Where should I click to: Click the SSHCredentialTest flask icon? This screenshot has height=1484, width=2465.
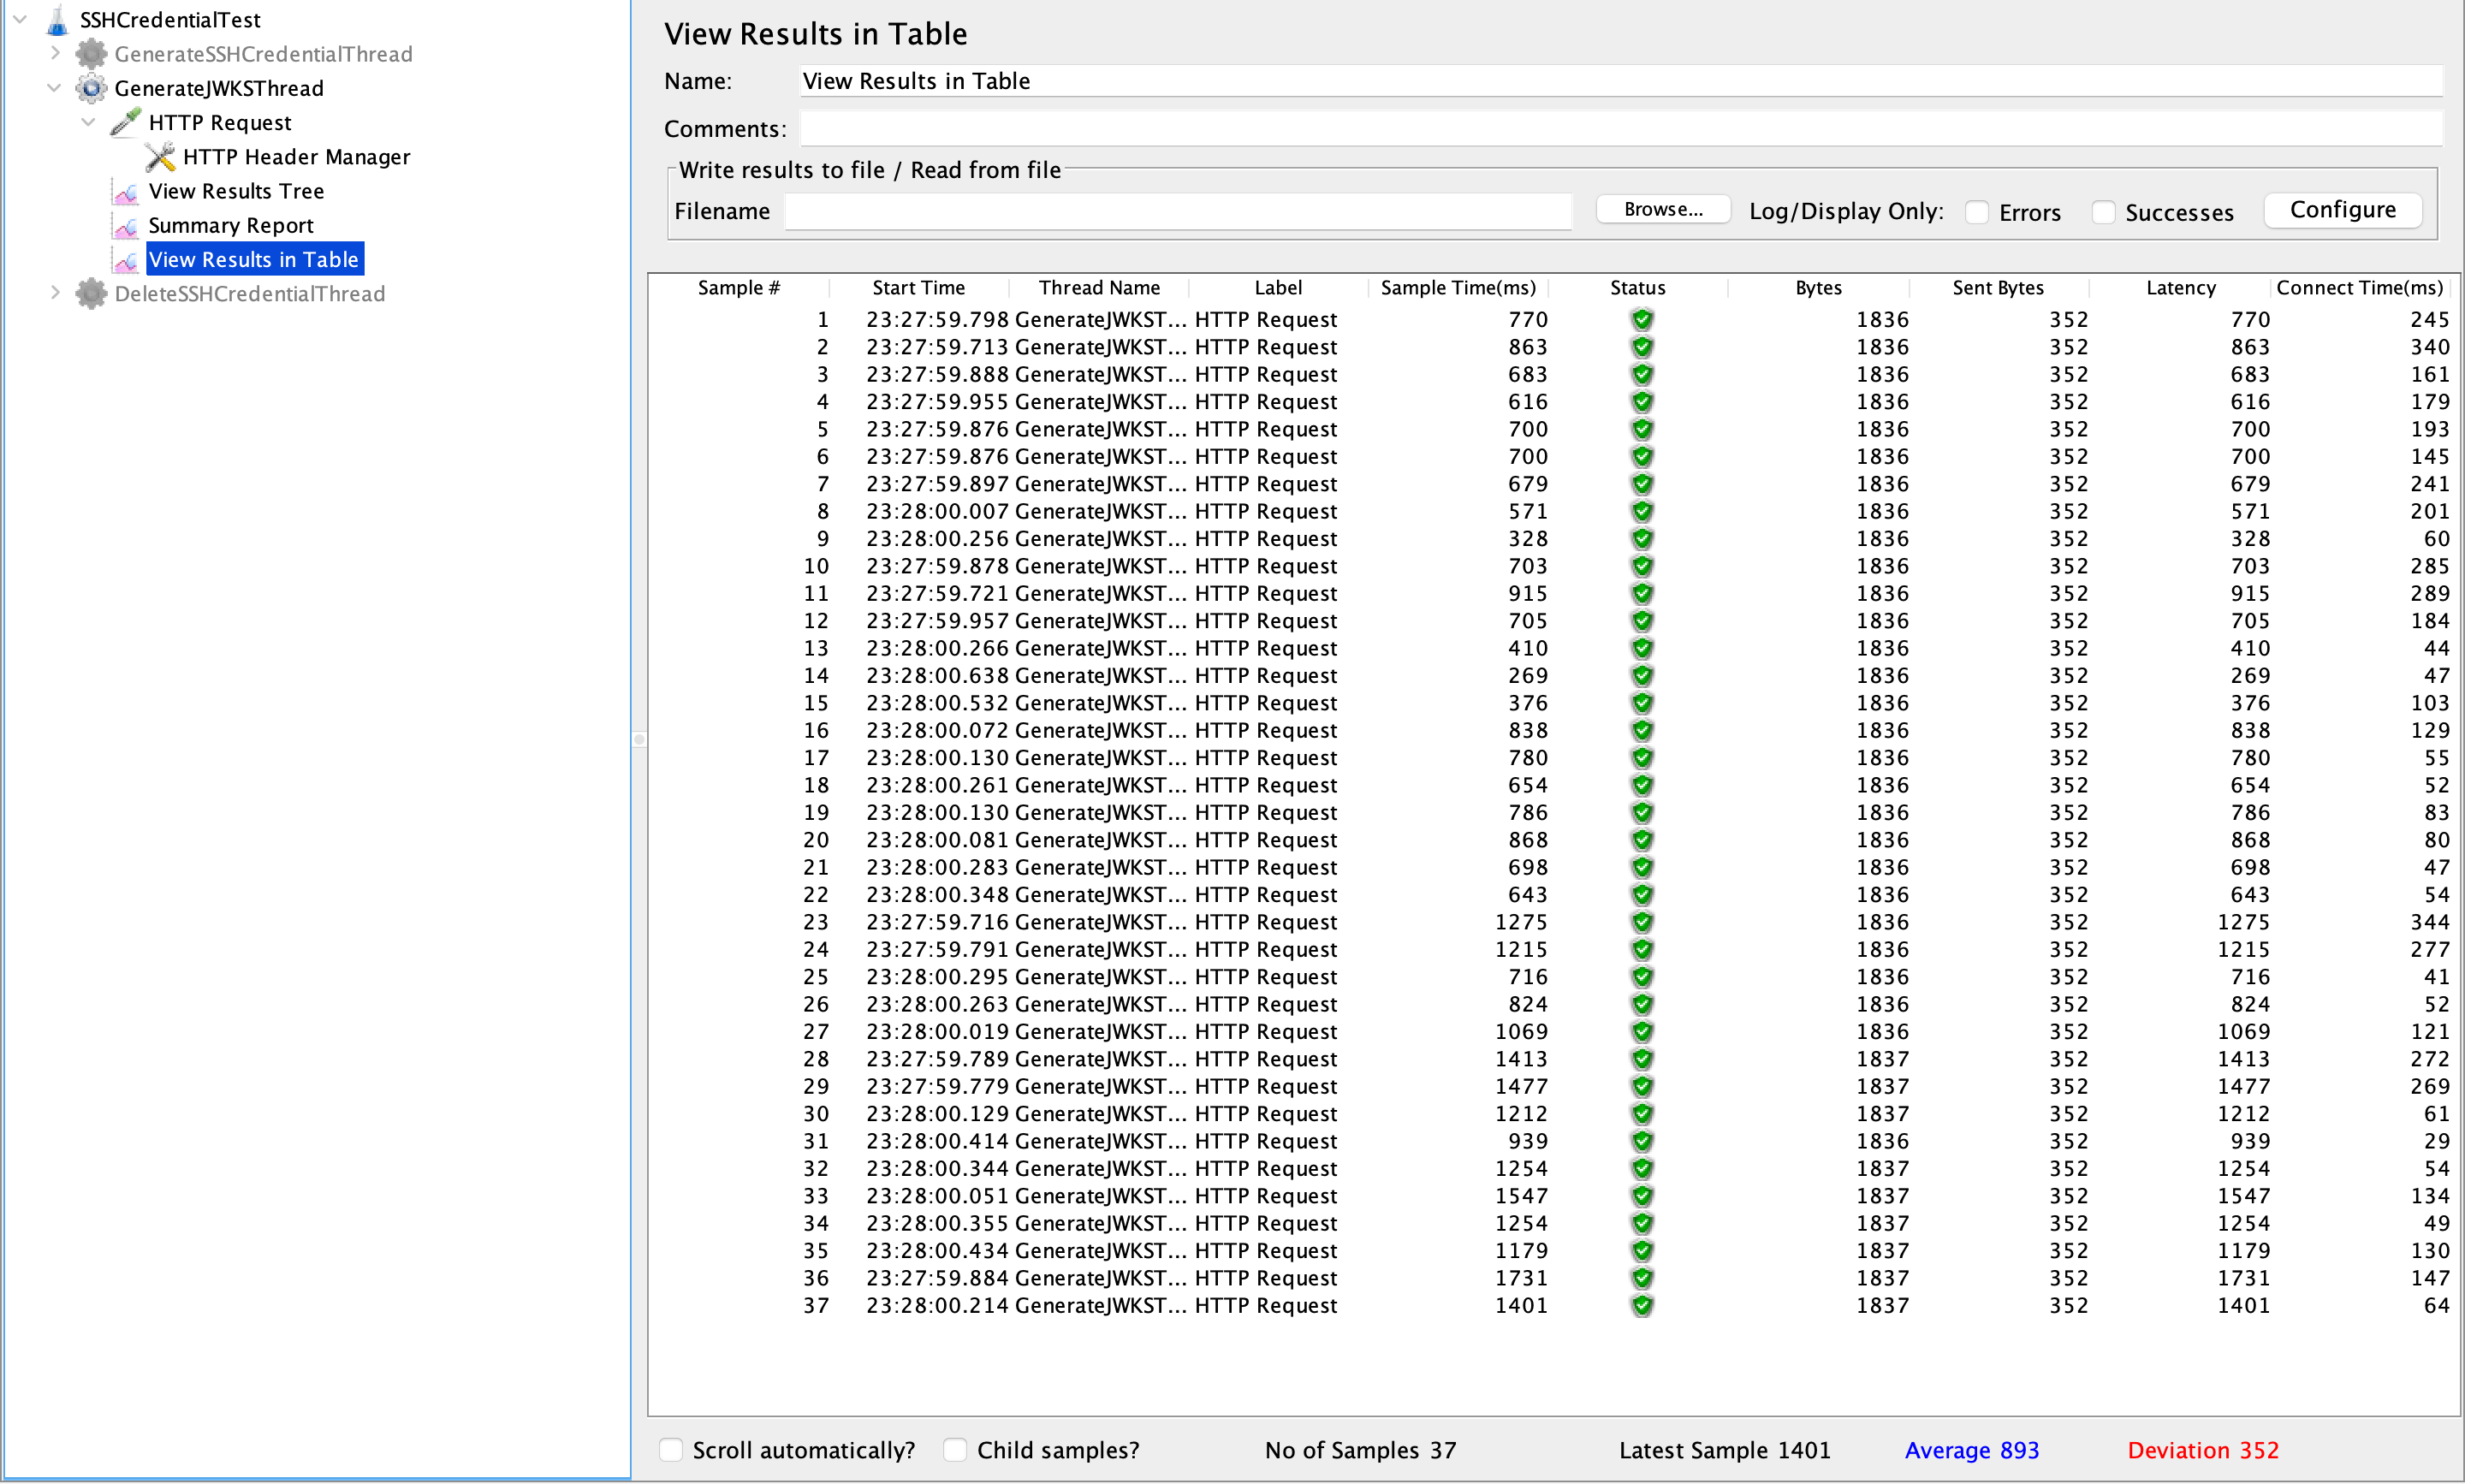[58, 19]
